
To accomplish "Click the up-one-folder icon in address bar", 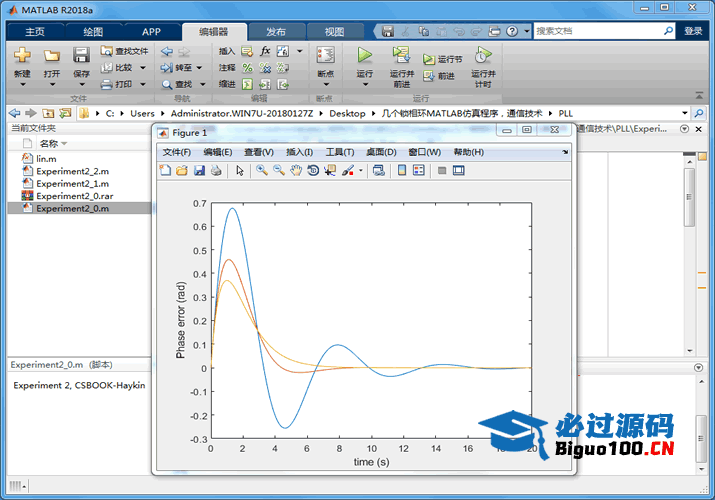I will 48,113.
